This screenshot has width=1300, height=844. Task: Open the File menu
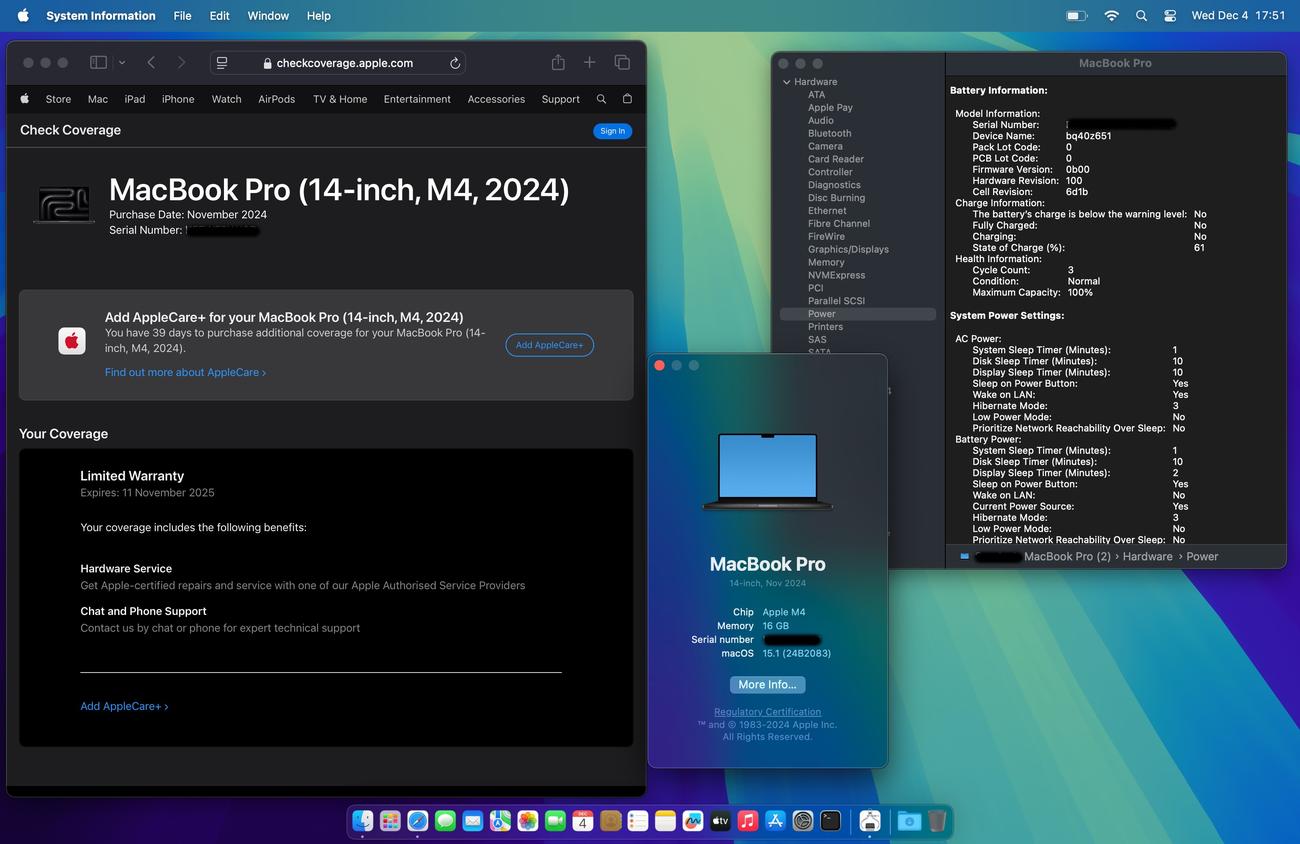pyautogui.click(x=182, y=16)
